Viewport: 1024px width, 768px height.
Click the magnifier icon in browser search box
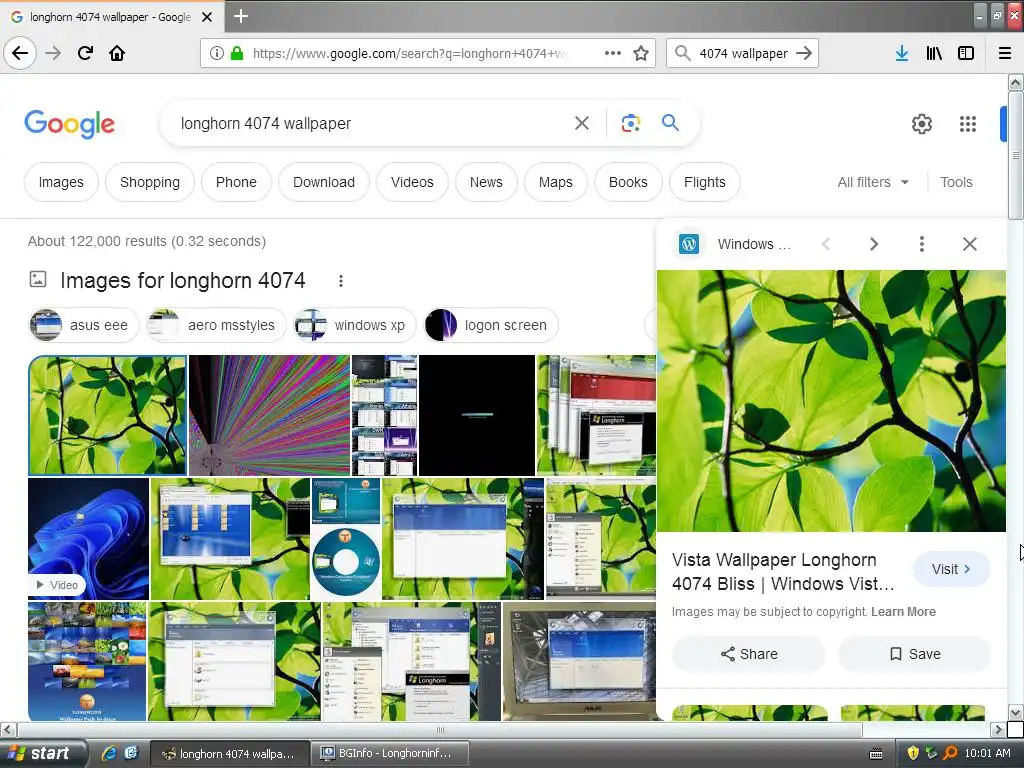682,53
